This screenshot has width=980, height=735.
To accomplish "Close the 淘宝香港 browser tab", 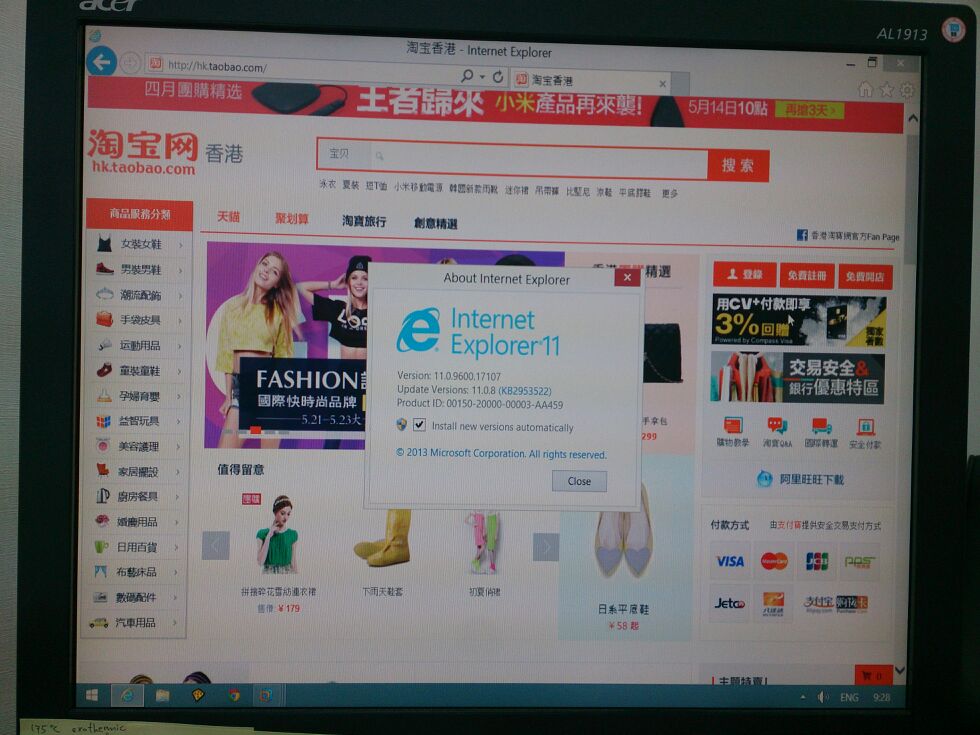I will [662, 83].
